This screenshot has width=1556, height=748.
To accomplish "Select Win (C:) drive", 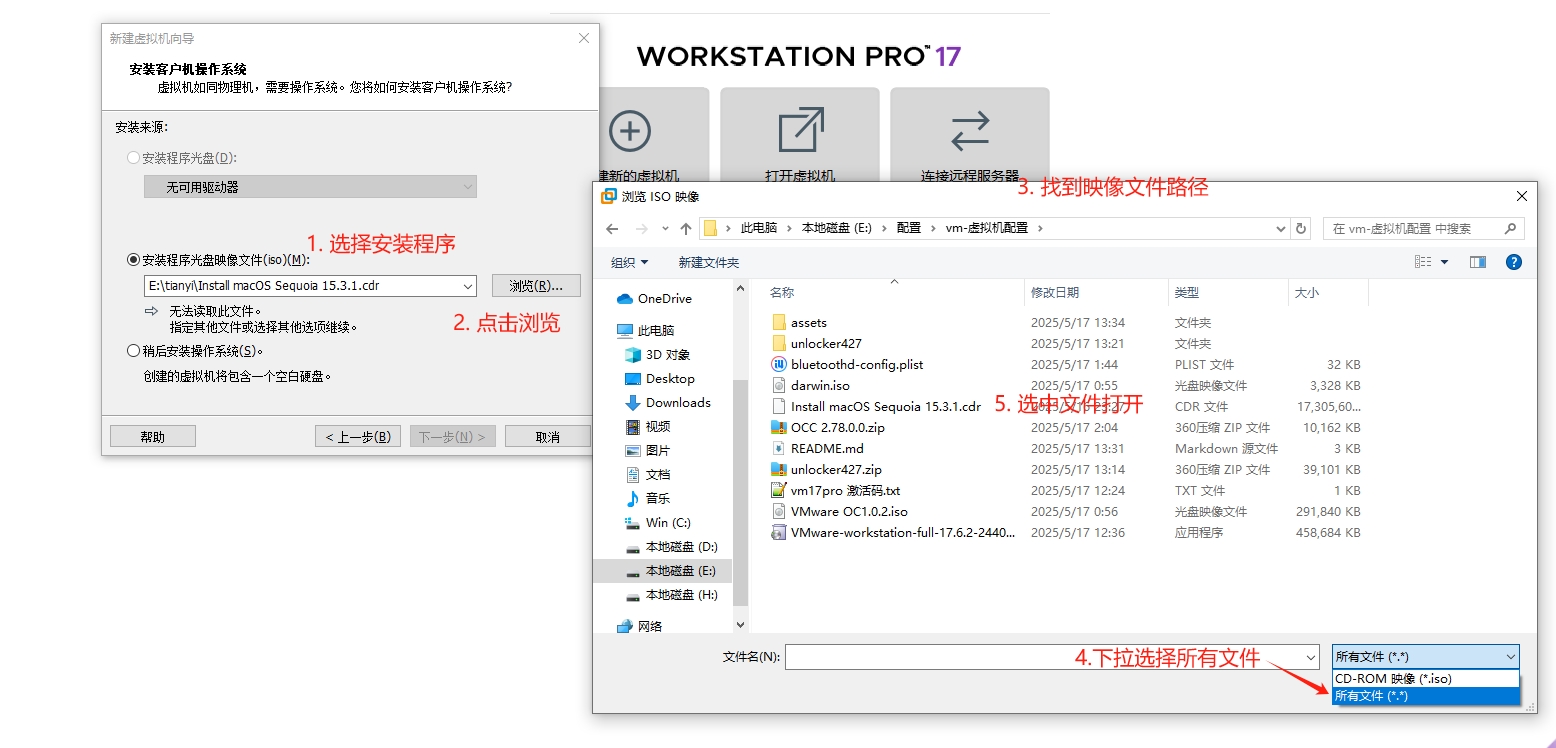I will 657,522.
